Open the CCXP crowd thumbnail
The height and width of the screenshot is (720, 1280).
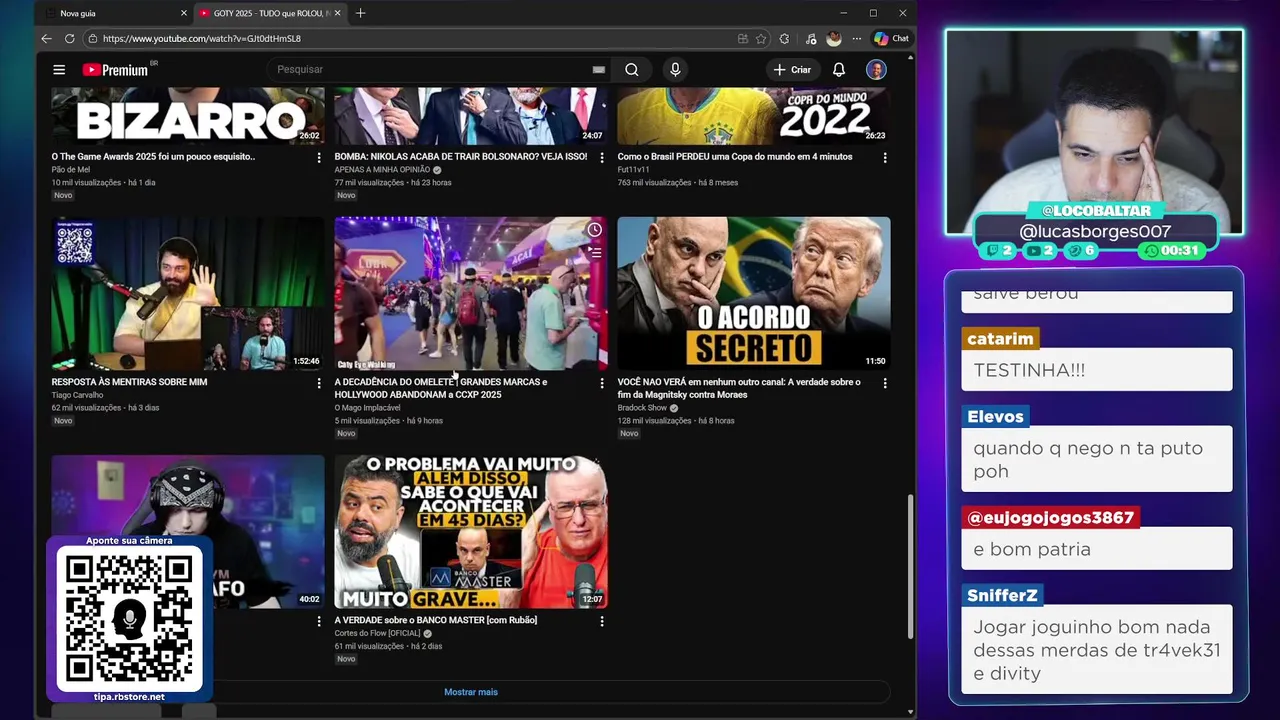click(x=470, y=293)
